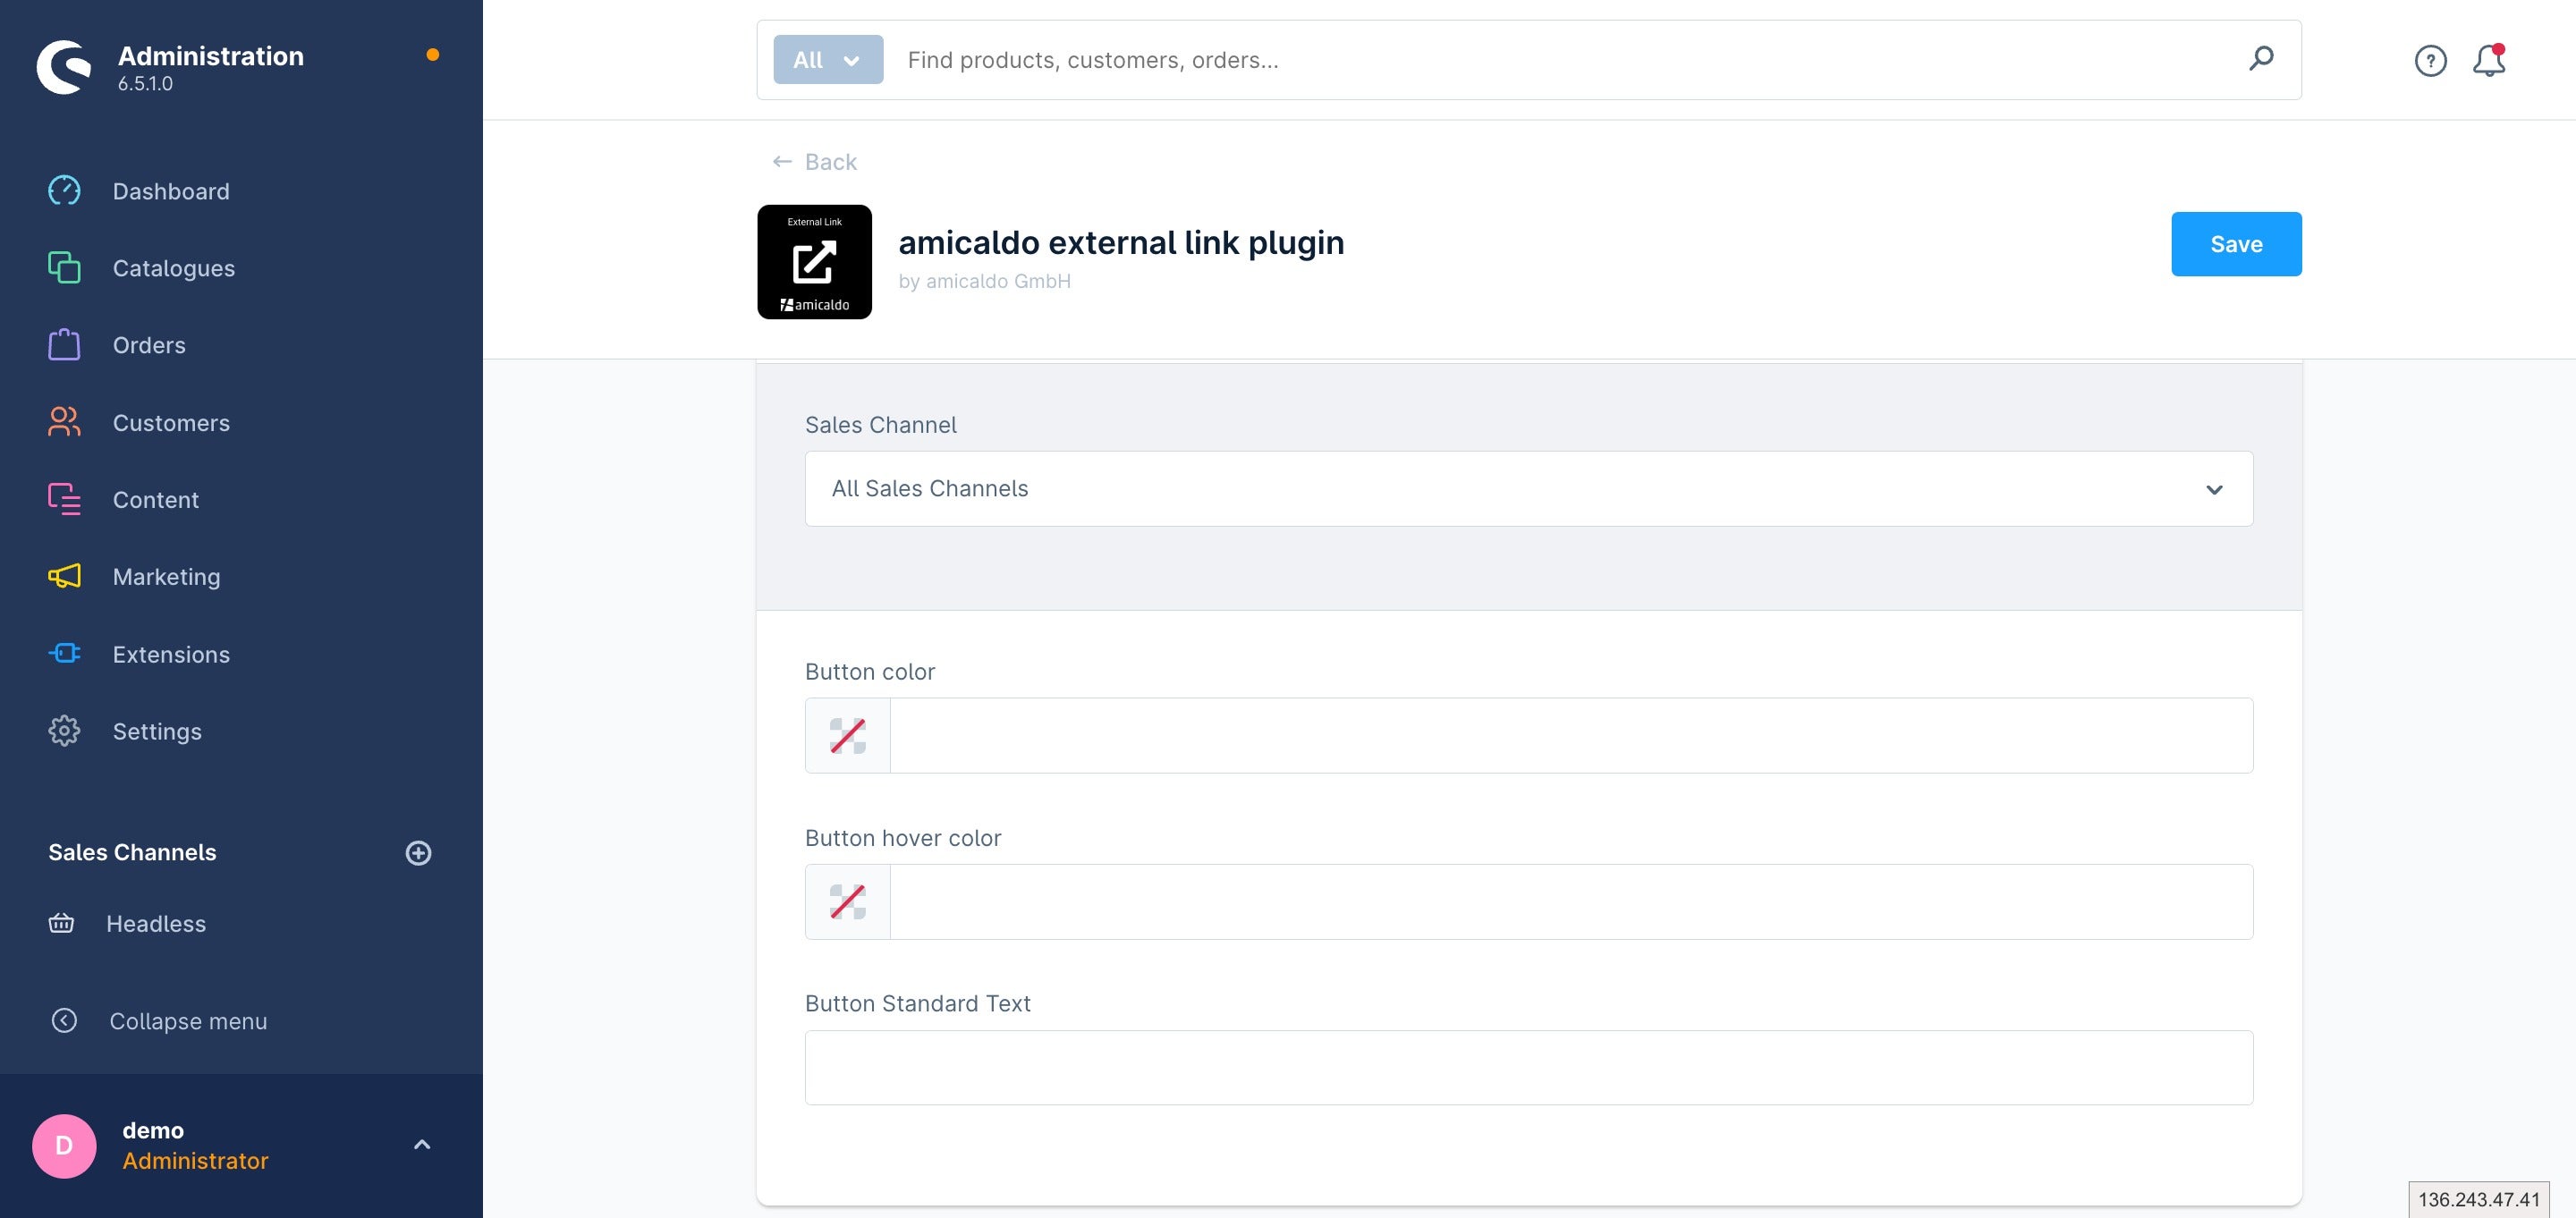Click the Button Standard Text input field

1528,1067
